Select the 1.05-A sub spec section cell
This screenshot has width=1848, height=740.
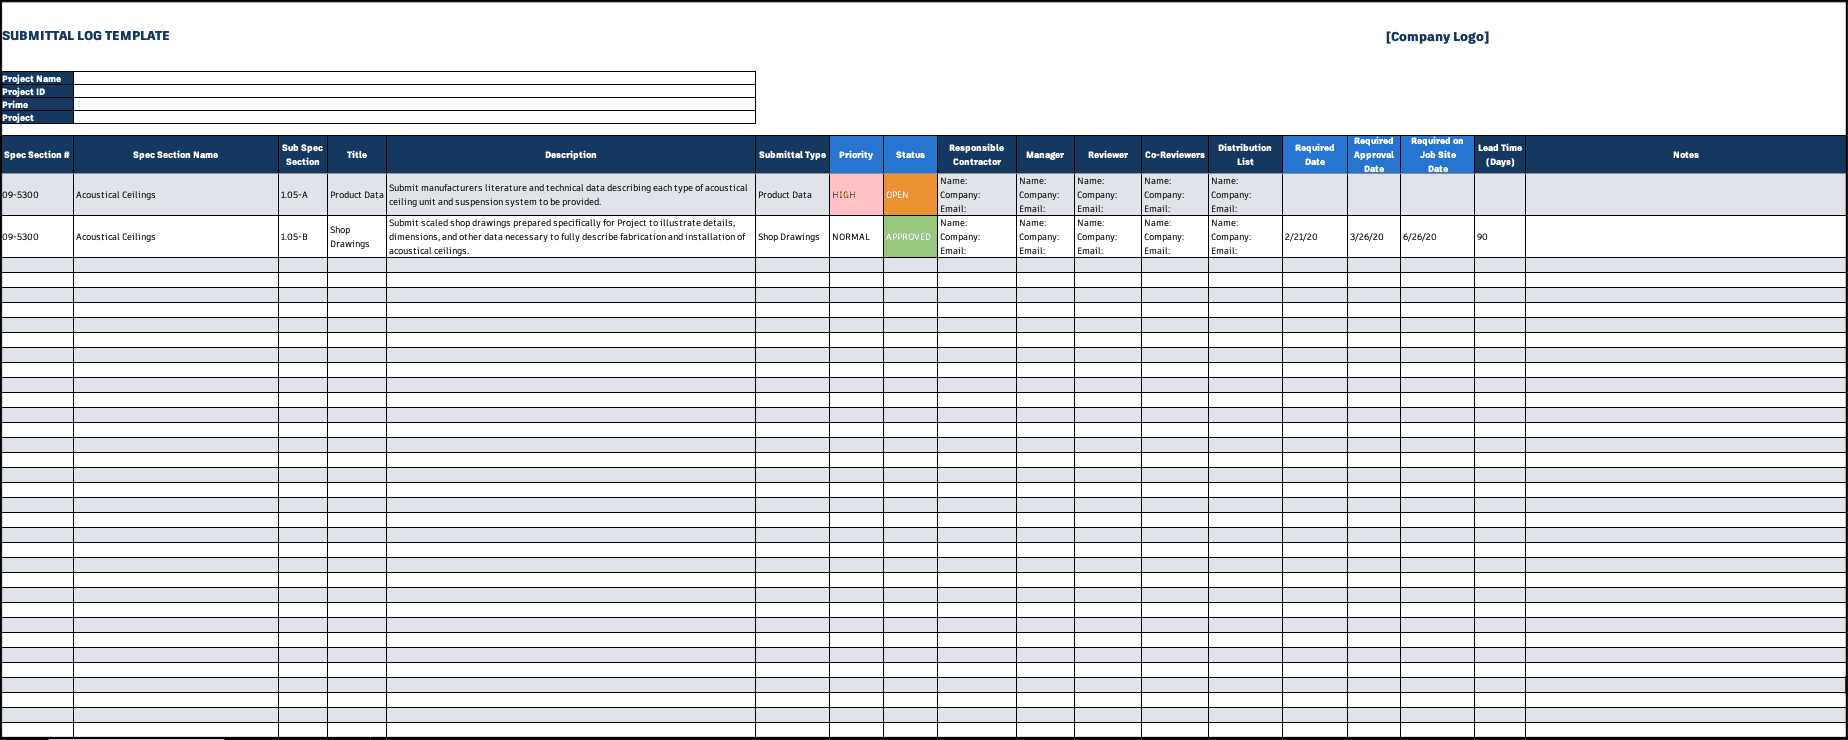point(303,195)
